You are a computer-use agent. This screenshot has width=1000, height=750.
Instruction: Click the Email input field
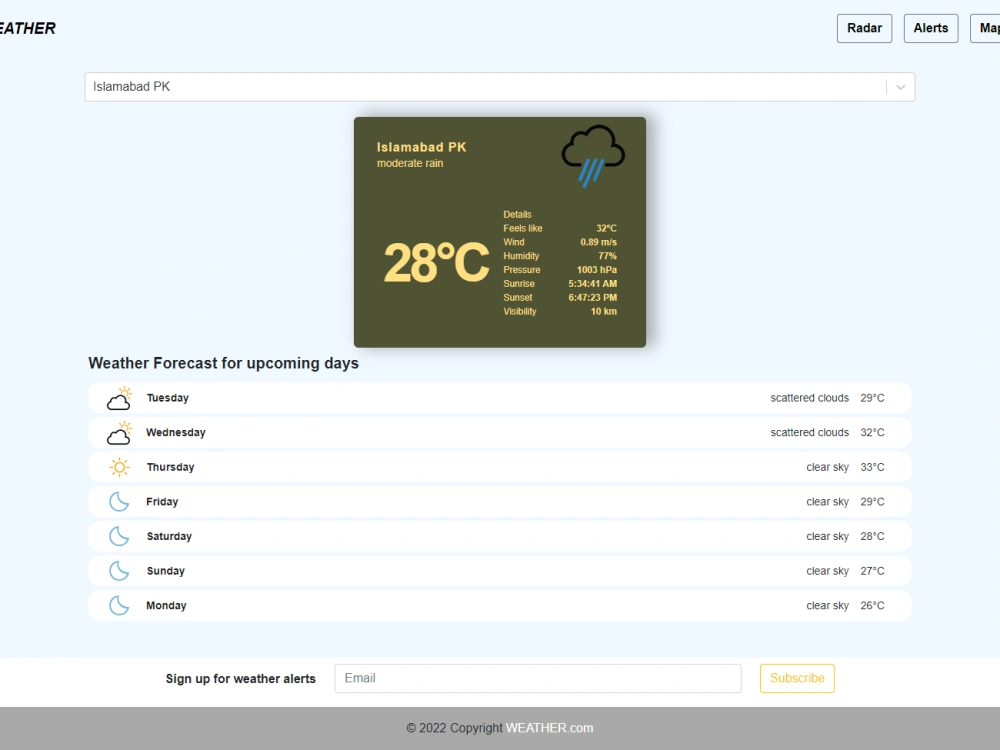pyautogui.click(x=538, y=678)
